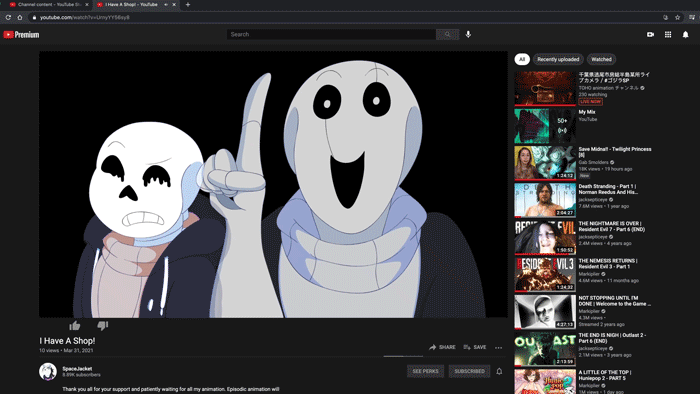
Task: Open browser reading list icon
Action: click(692, 17)
